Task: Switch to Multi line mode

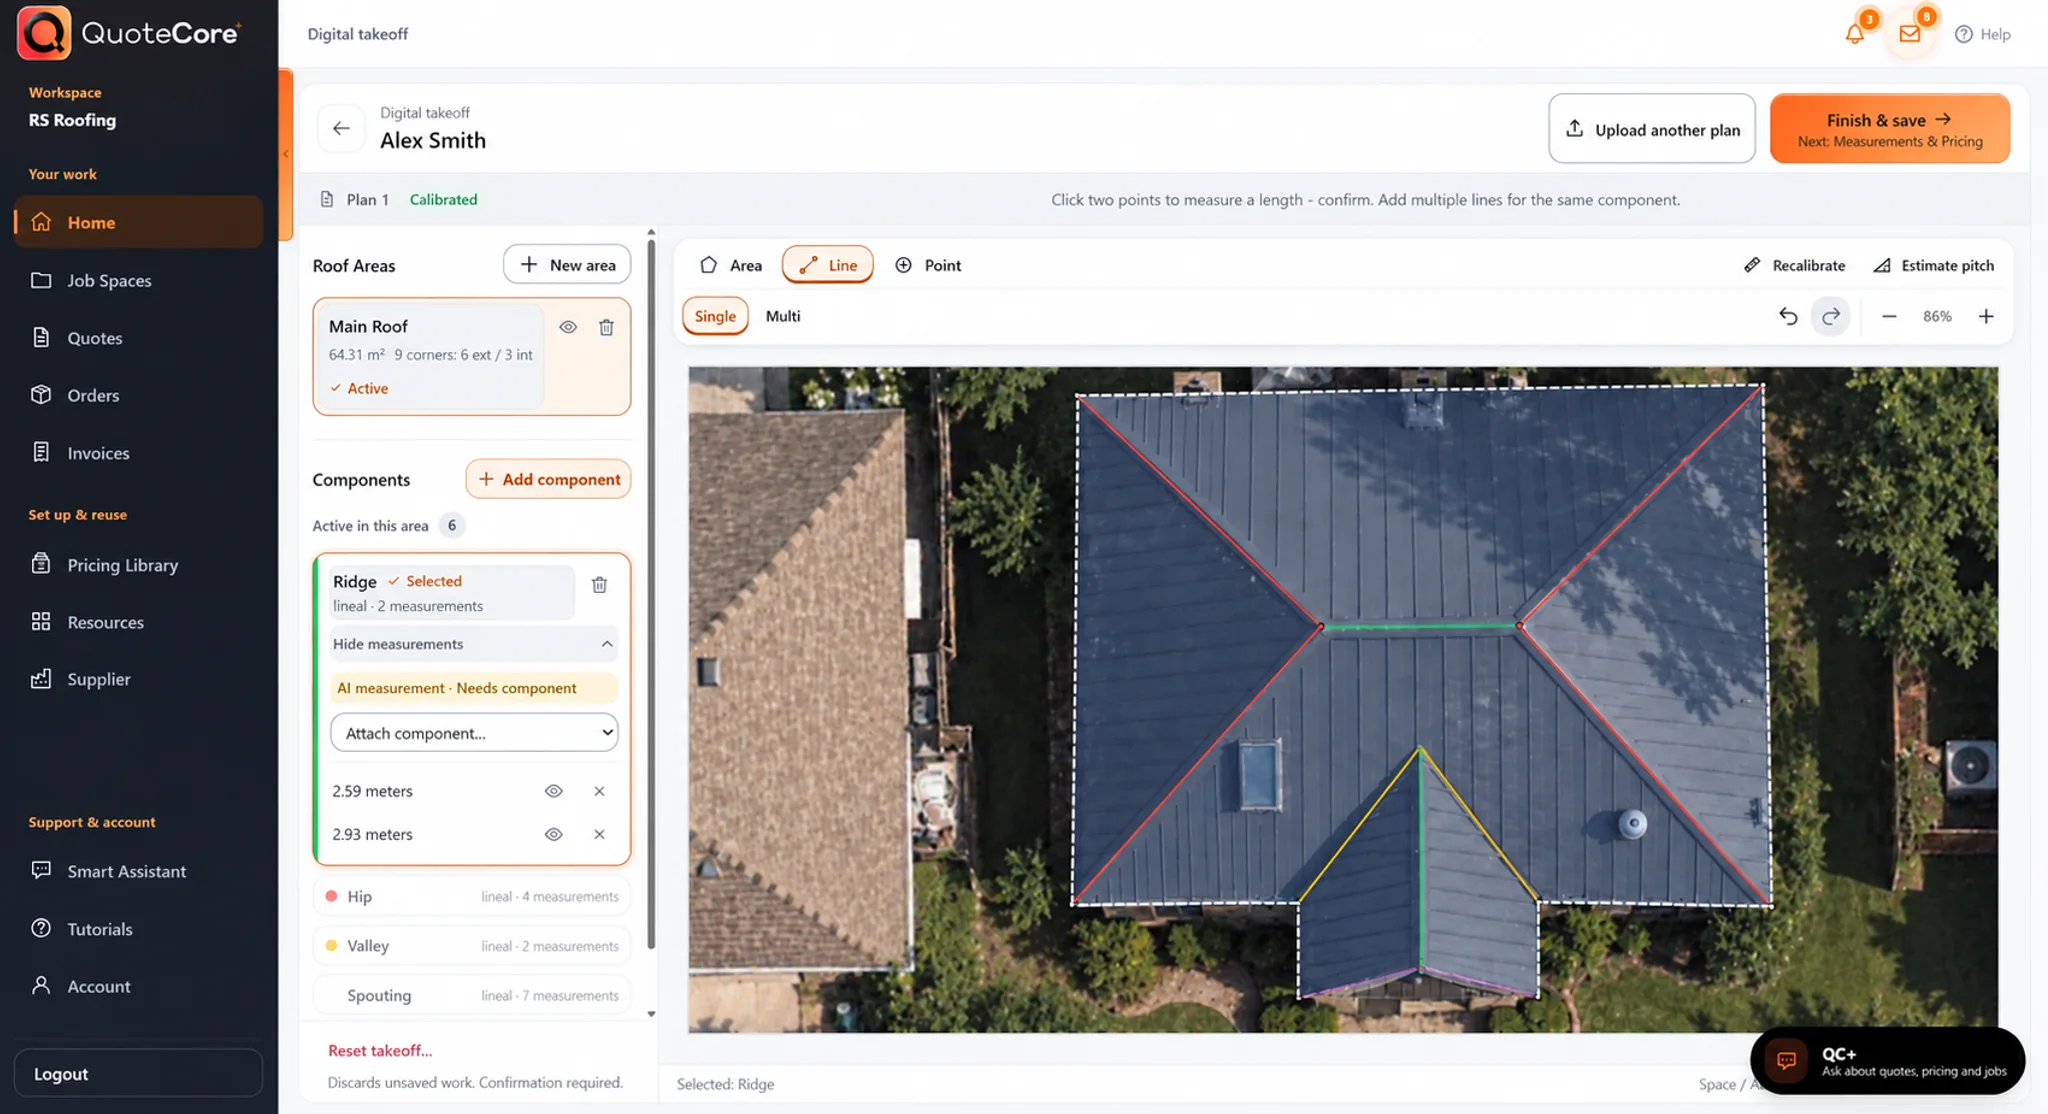Action: point(783,316)
